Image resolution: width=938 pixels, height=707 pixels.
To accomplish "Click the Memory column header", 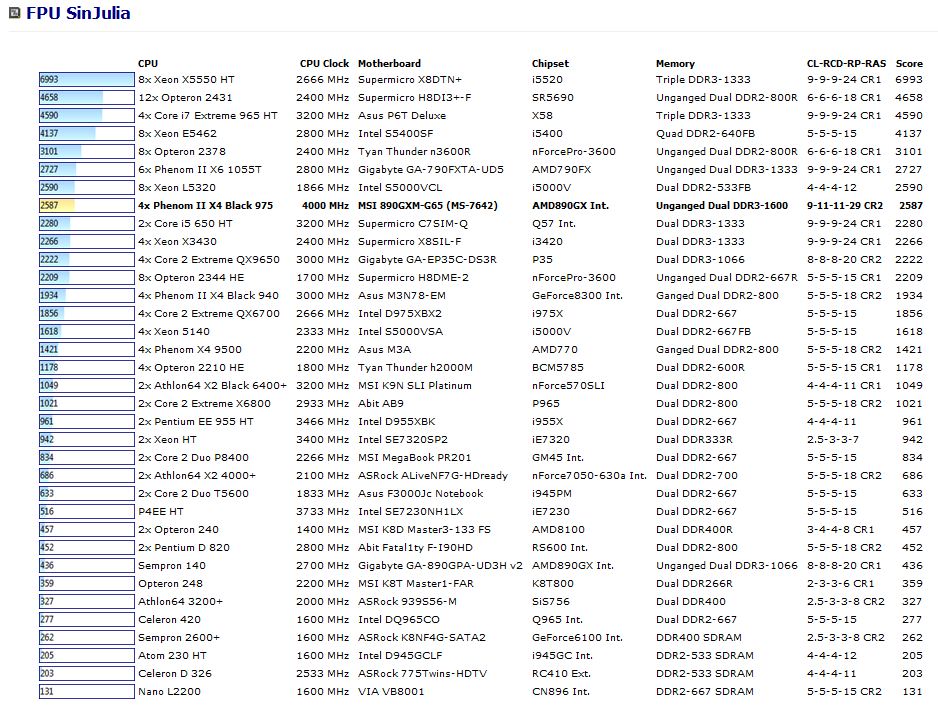I will pyautogui.click(x=675, y=63).
